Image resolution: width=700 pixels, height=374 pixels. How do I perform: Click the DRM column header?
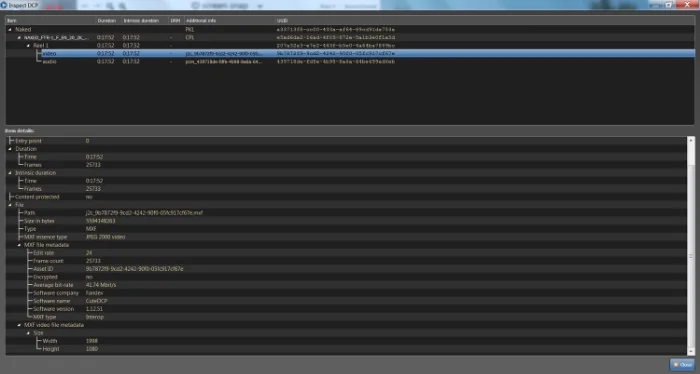tap(176, 21)
